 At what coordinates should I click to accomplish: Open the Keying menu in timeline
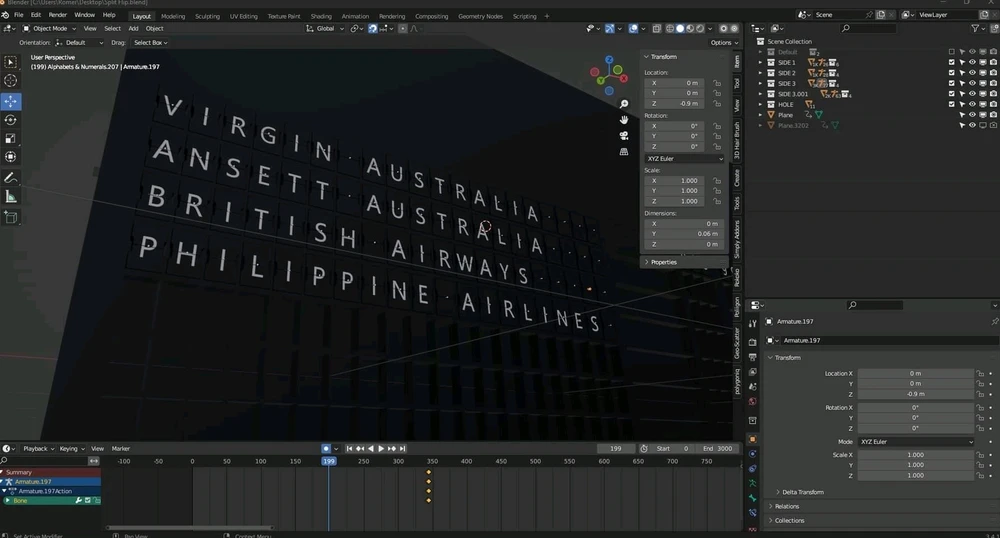pos(71,449)
